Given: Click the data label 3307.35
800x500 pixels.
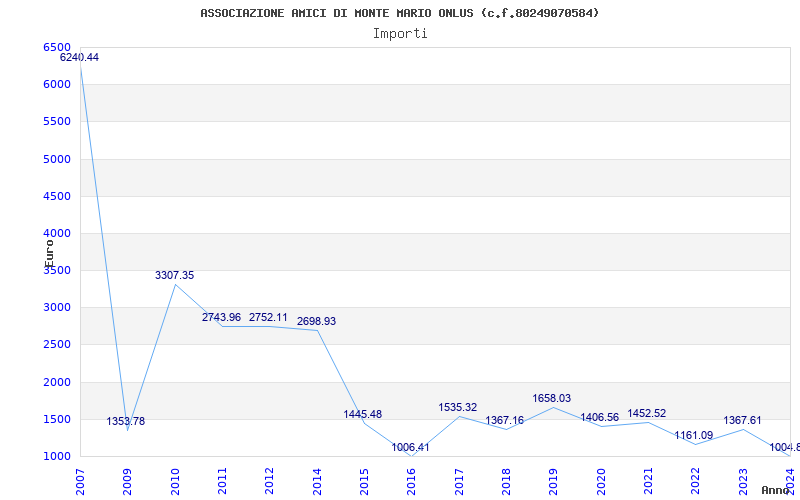Looking at the screenshot, I should coord(174,276).
